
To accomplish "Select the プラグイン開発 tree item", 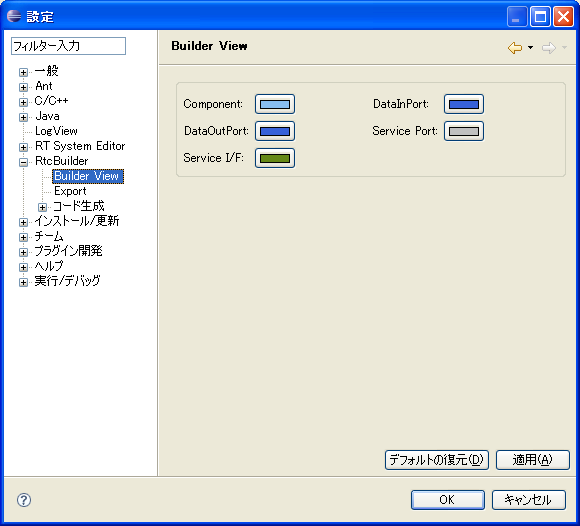I will [x=68, y=251].
